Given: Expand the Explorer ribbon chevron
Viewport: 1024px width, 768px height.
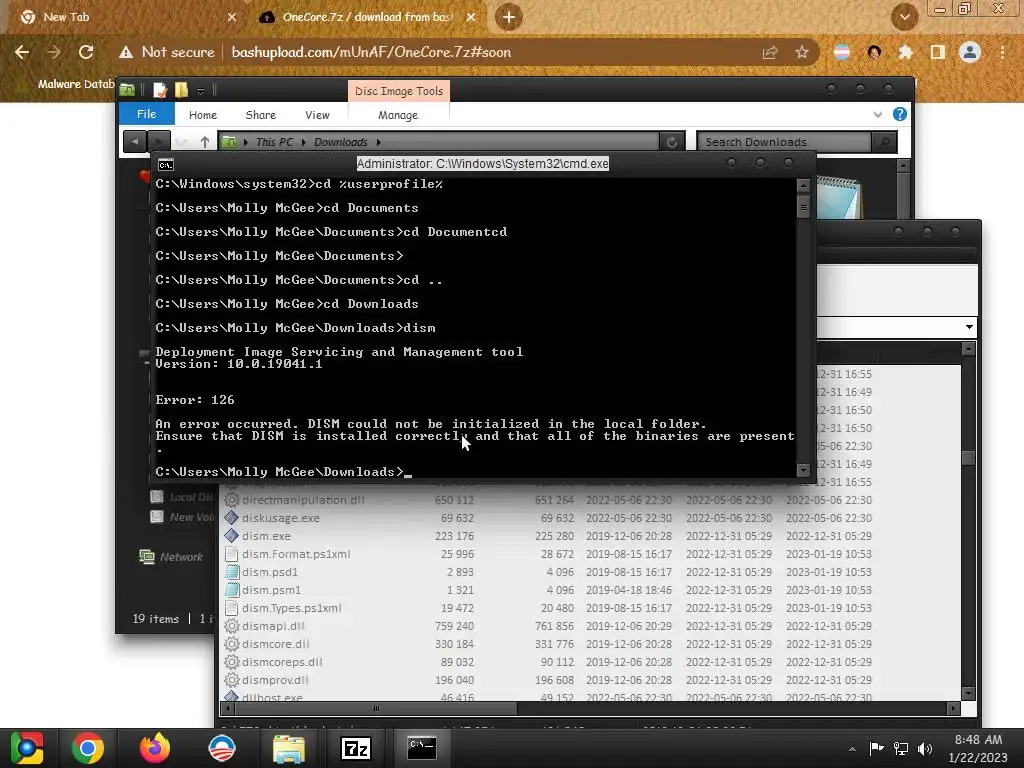Looking at the screenshot, I should pos(878,114).
